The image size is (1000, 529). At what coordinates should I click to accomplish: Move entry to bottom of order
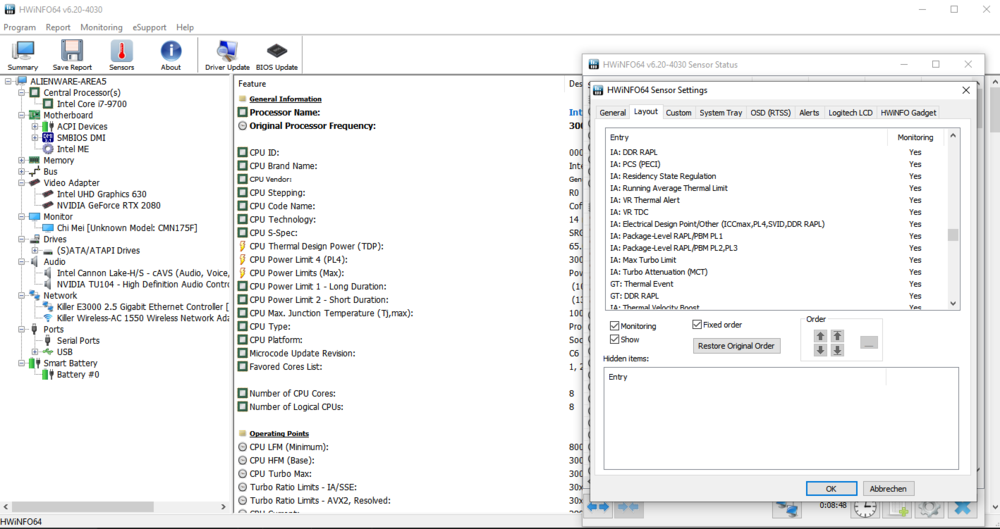837,350
